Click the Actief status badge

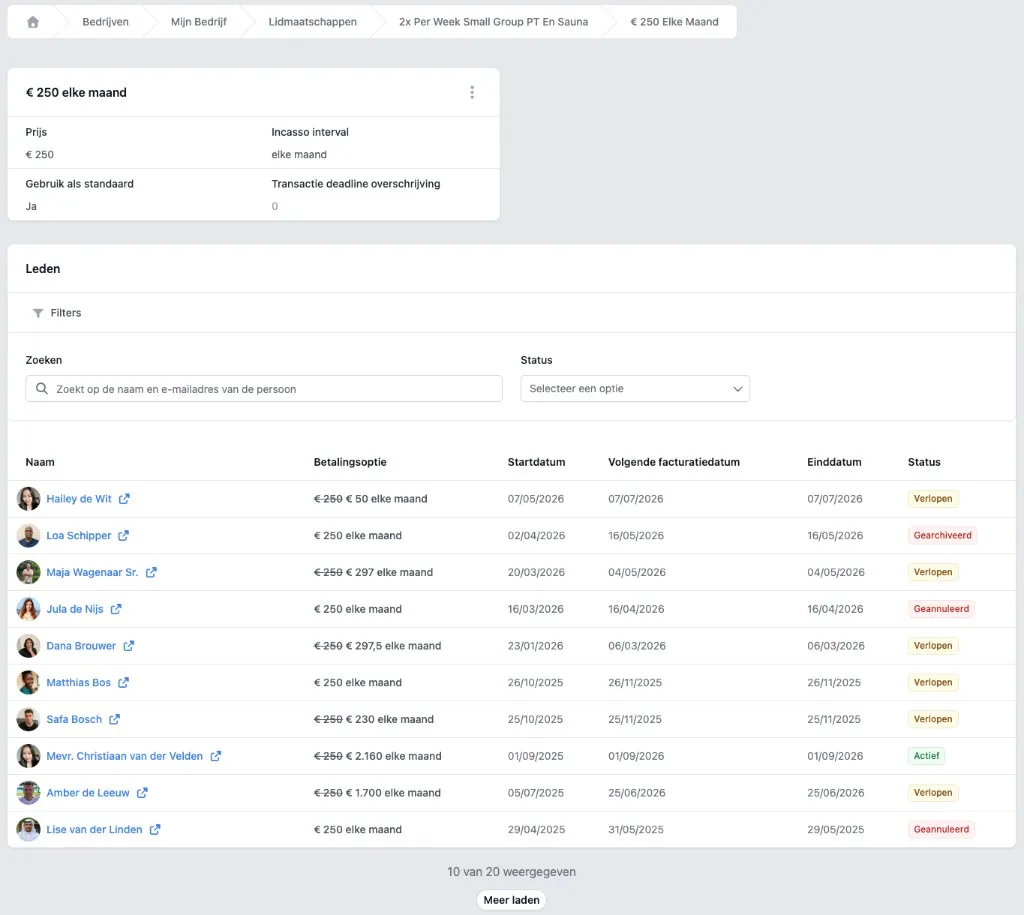[x=926, y=756]
